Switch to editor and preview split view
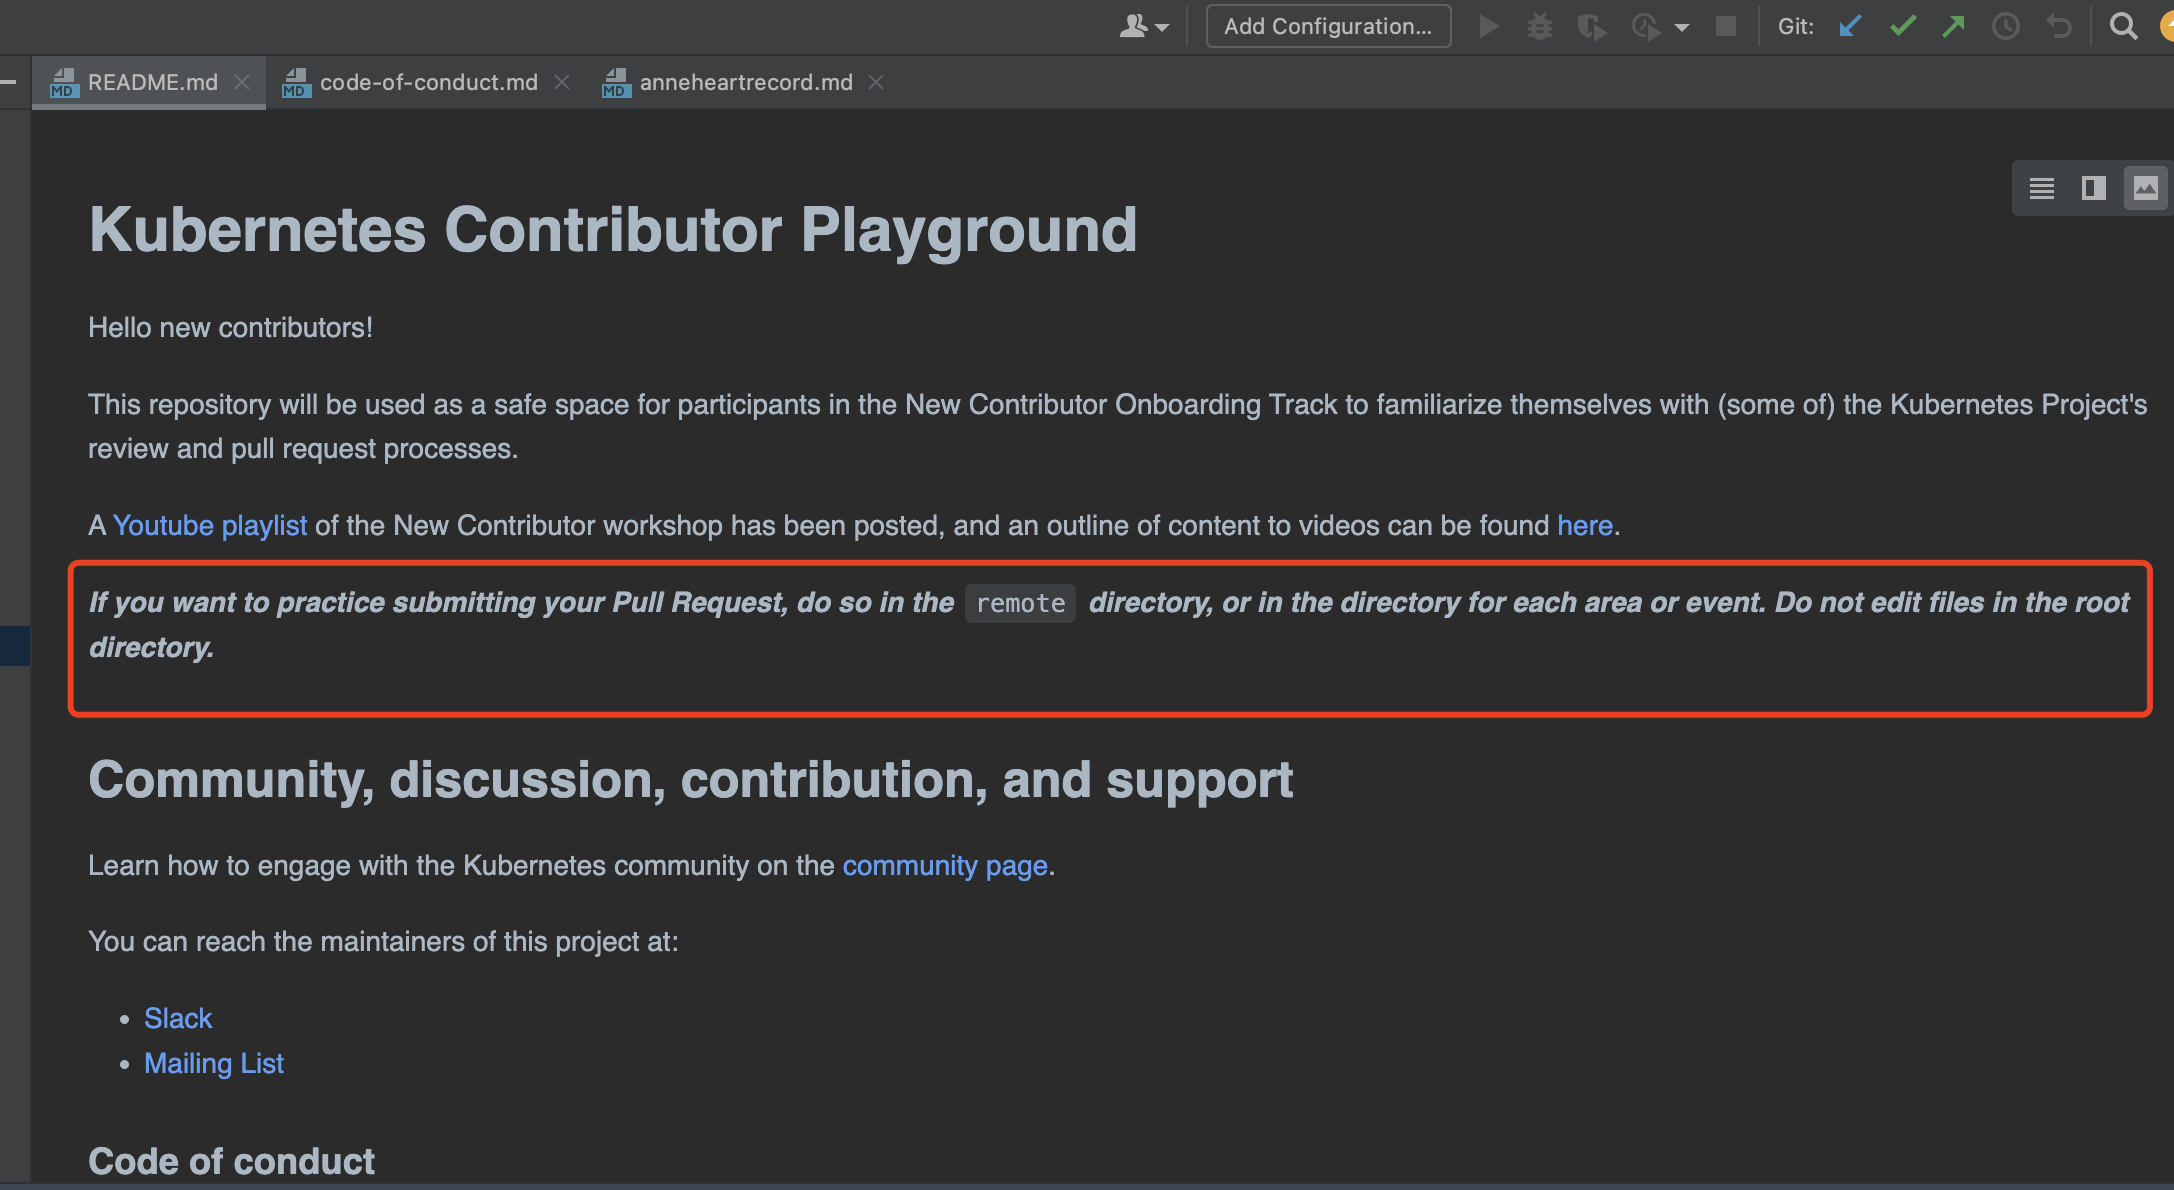This screenshot has height=1190, width=2174. tap(2094, 188)
